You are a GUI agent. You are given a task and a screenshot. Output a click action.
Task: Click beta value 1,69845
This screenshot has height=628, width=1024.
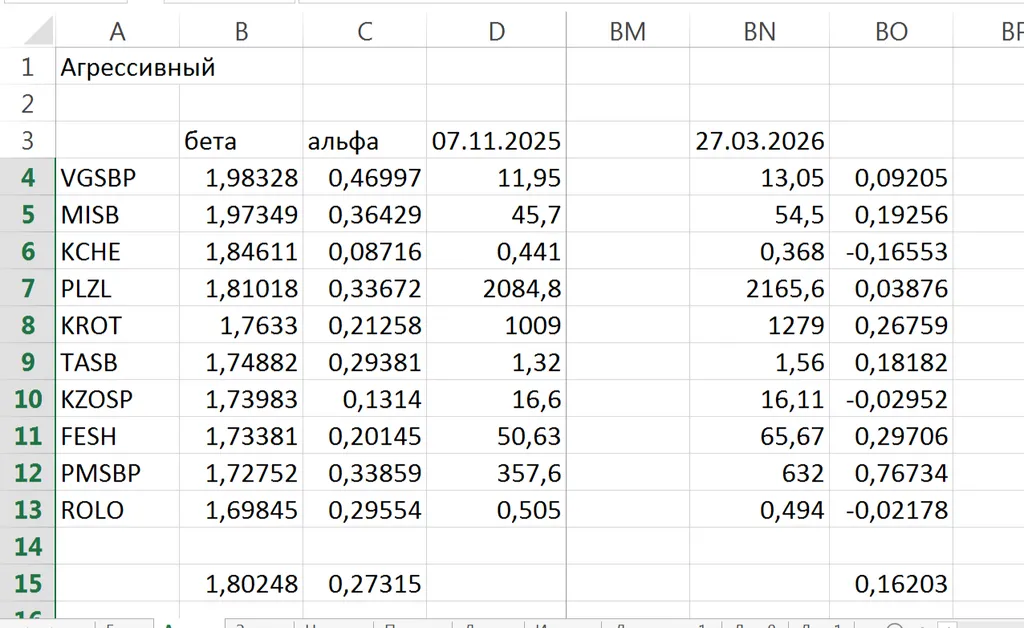point(241,510)
